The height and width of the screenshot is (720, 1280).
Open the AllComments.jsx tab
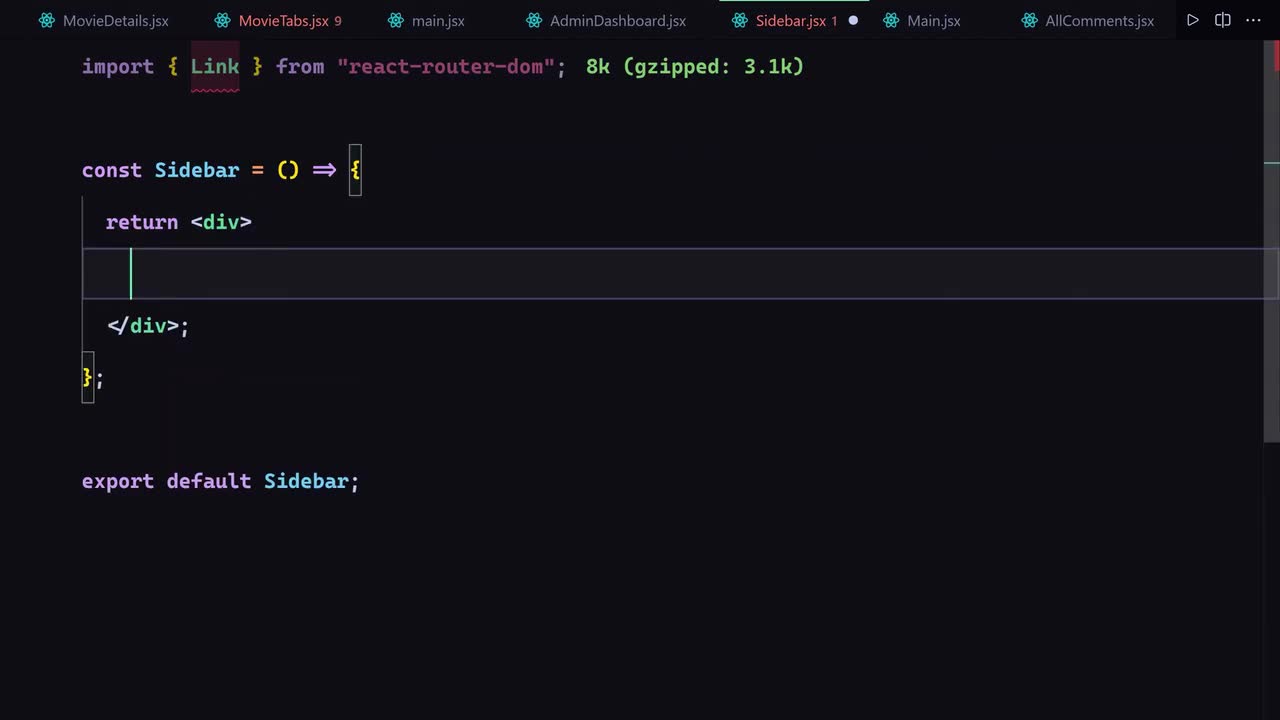pos(1090,20)
